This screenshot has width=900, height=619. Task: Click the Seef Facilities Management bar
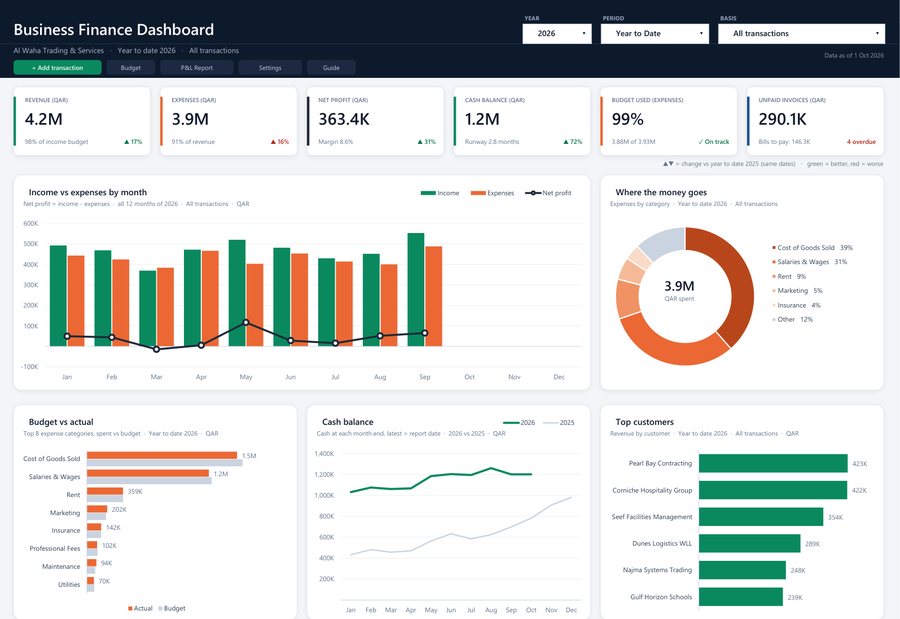[761, 517]
